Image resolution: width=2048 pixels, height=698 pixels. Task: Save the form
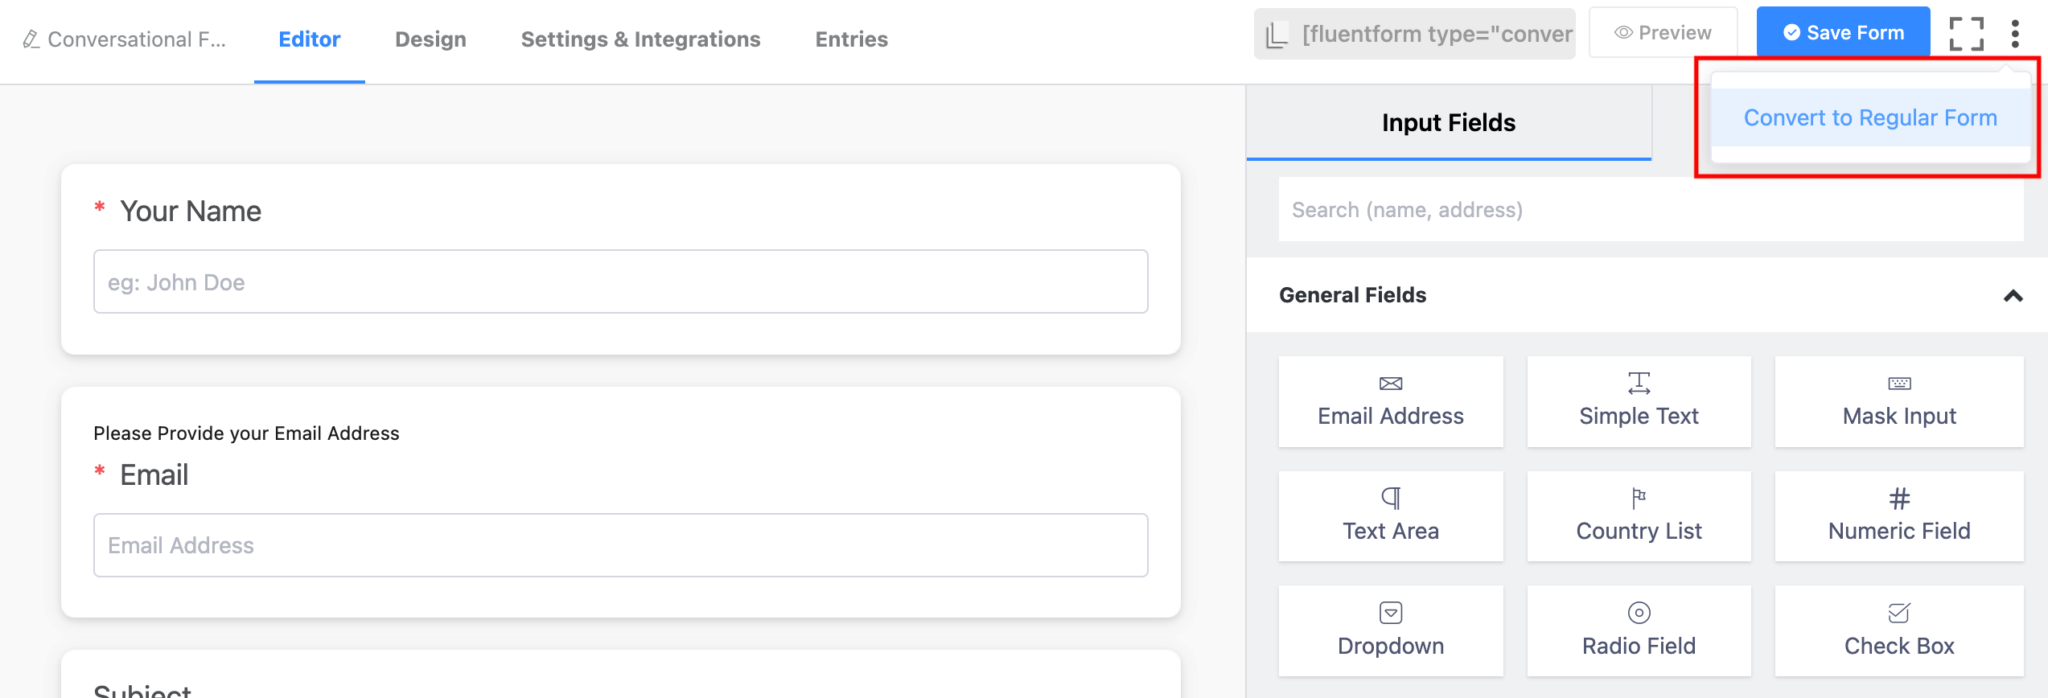pyautogui.click(x=1844, y=33)
